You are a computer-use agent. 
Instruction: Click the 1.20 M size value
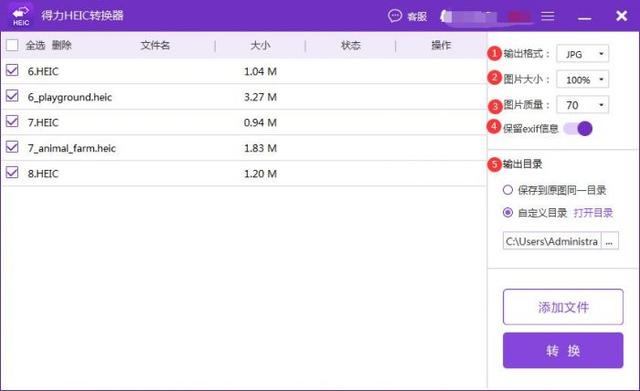260,174
